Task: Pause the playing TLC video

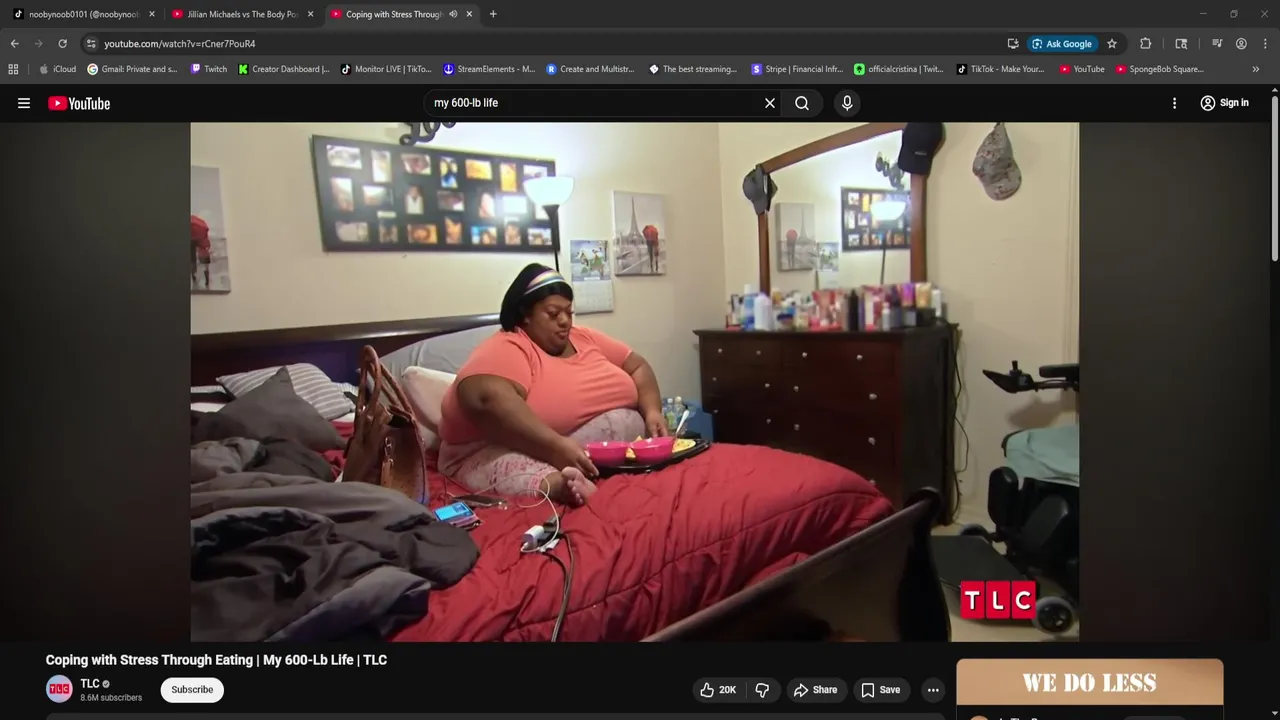Action: point(634,381)
